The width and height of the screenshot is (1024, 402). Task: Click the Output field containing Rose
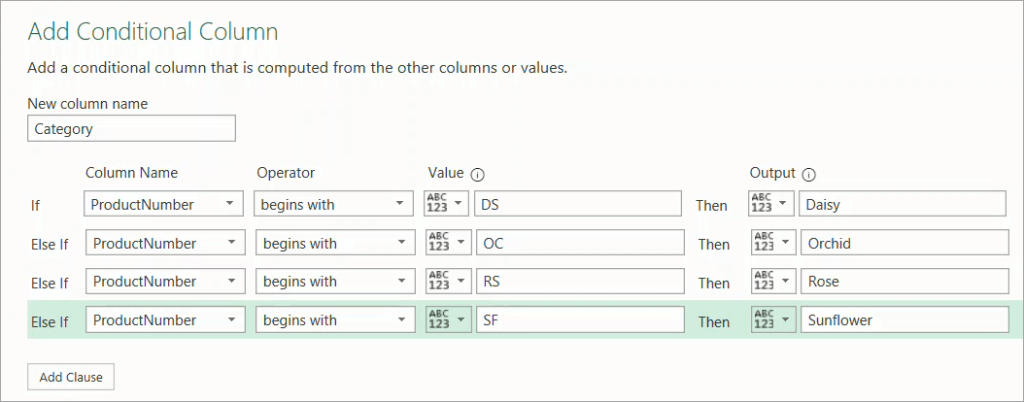pyautogui.click(x=904, y=281)
